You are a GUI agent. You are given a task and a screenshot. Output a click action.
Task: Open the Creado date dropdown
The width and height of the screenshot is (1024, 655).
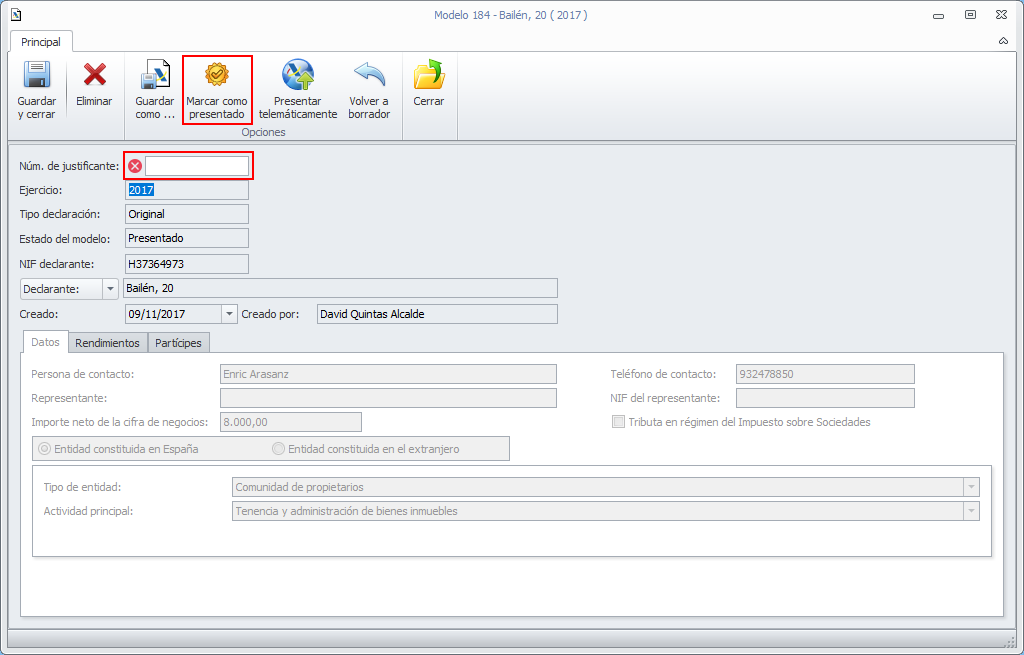pos(229,314)
